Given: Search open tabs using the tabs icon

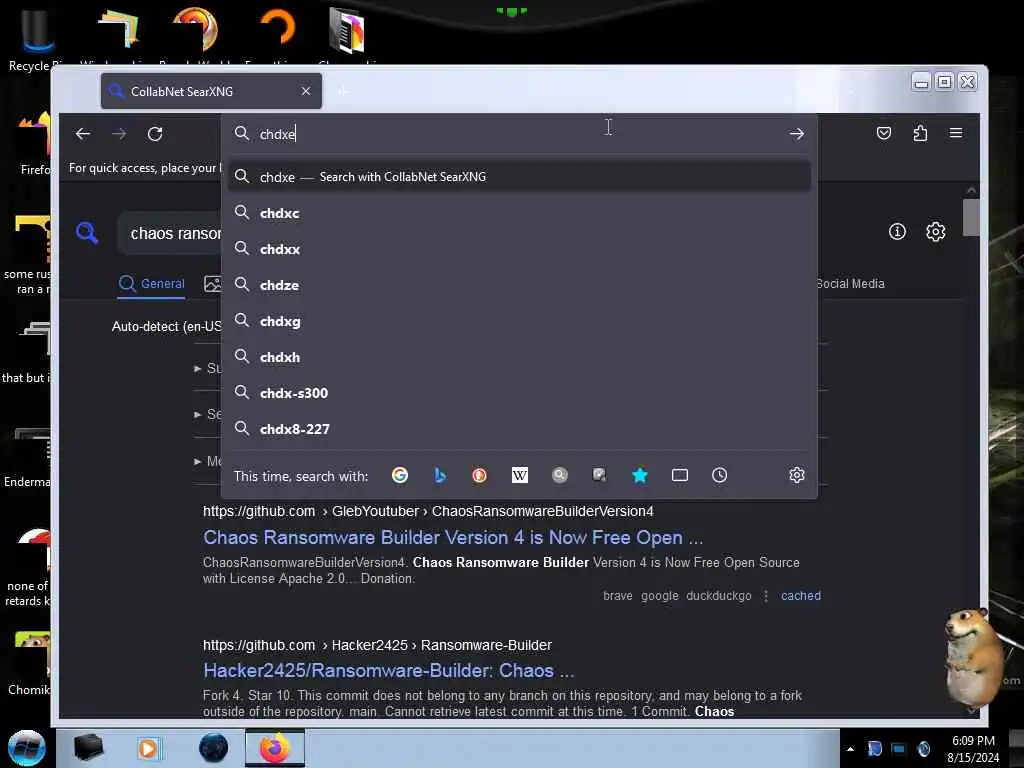Looking at the screenshot, I should click(x=680, y=475).
